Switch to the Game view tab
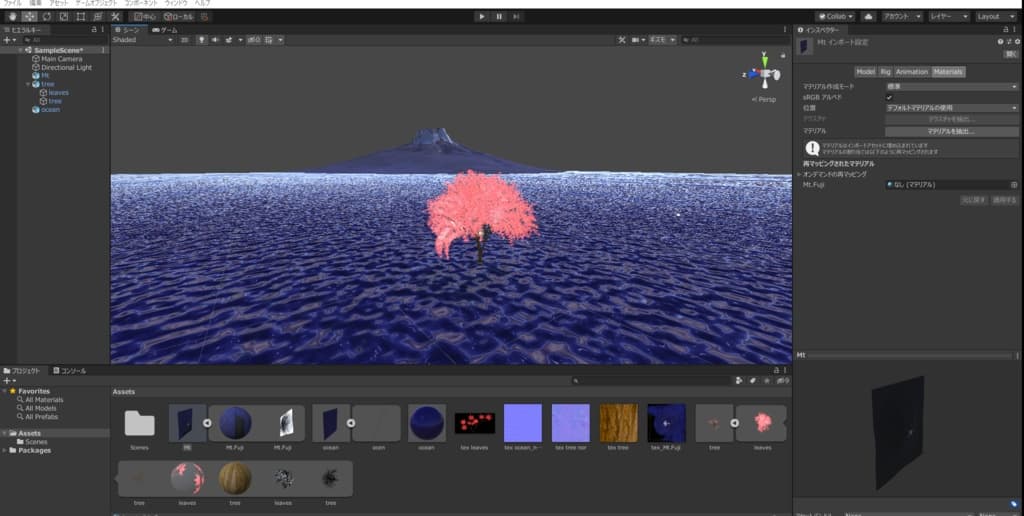Screen dimensions: 1024x516 (x=165, y=31)
